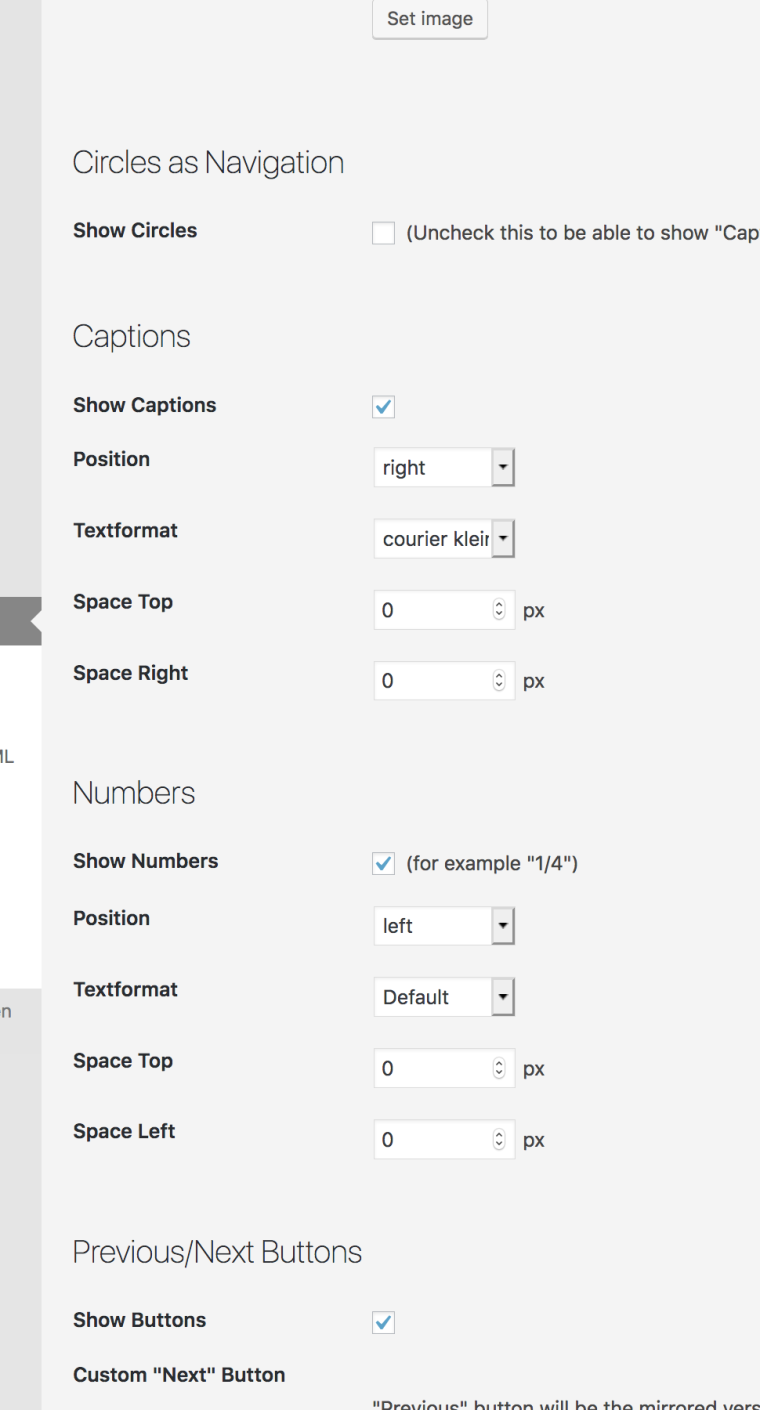Expand the courier klein Textformat dropdown
Image resolution: width=760 pixels, height=1410 pixels.
pyautogui.click(x=444, y=540)
